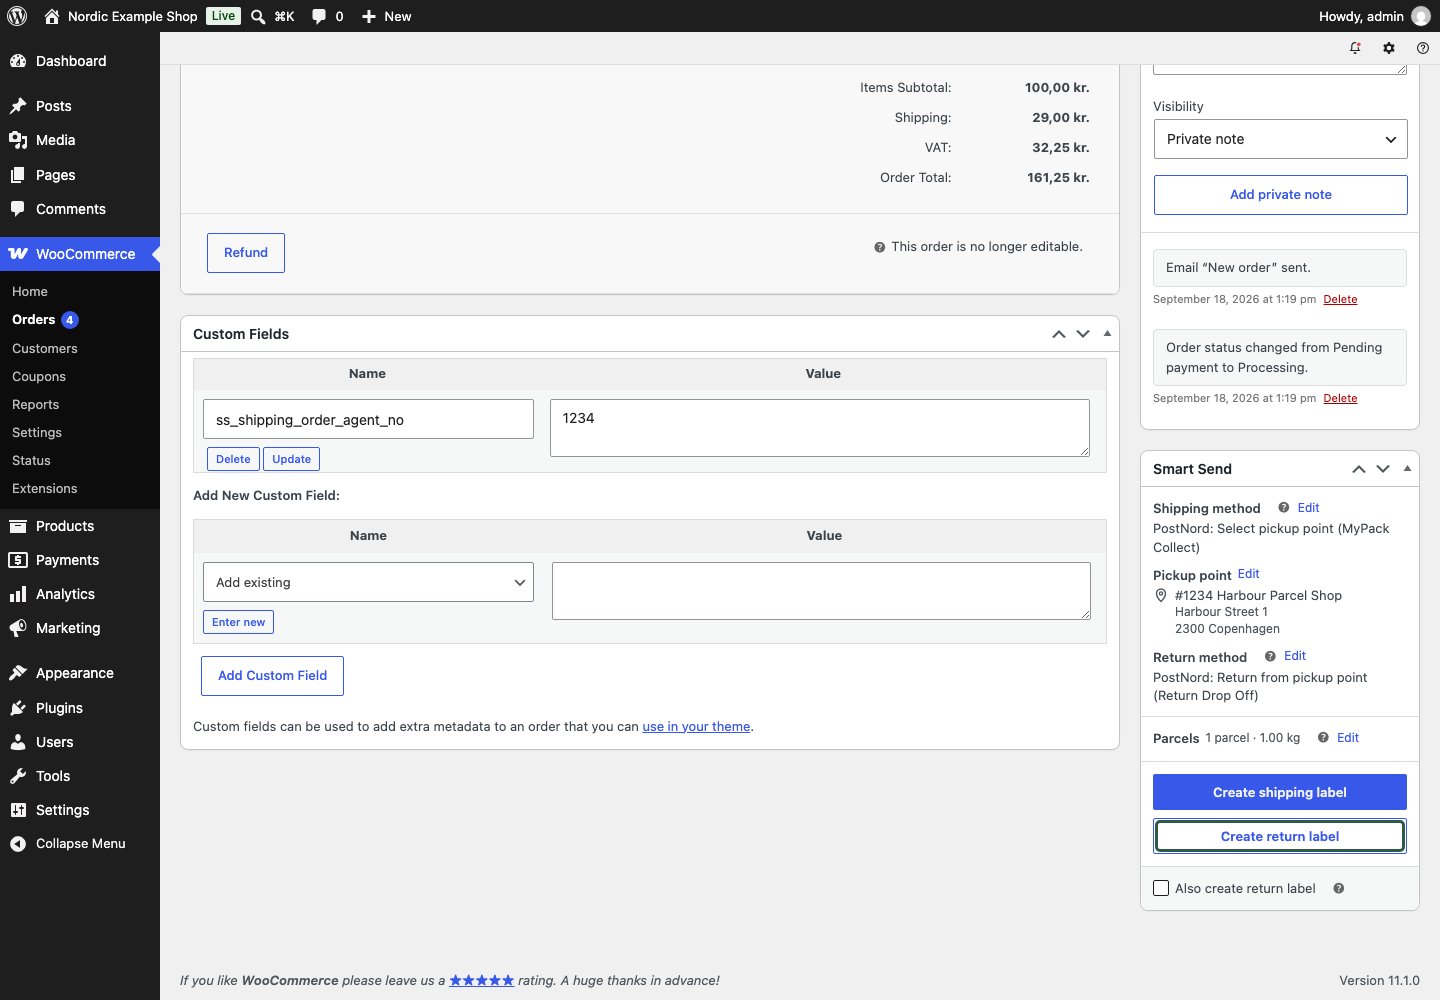Click the WordPress logo icon
Viewport: 1440px width, 1000px height.
pyautogui.click(x=17, y=16)
